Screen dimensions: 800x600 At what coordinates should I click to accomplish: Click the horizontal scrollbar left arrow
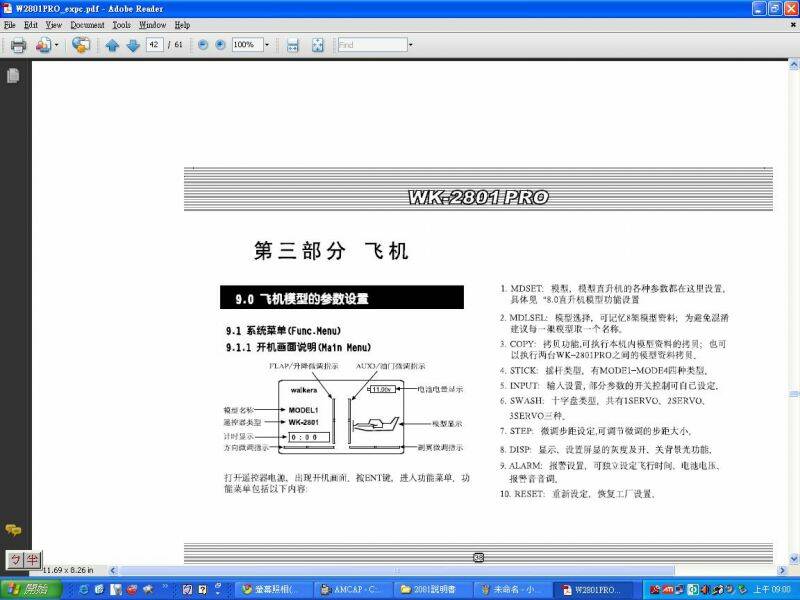click(113, 570)
